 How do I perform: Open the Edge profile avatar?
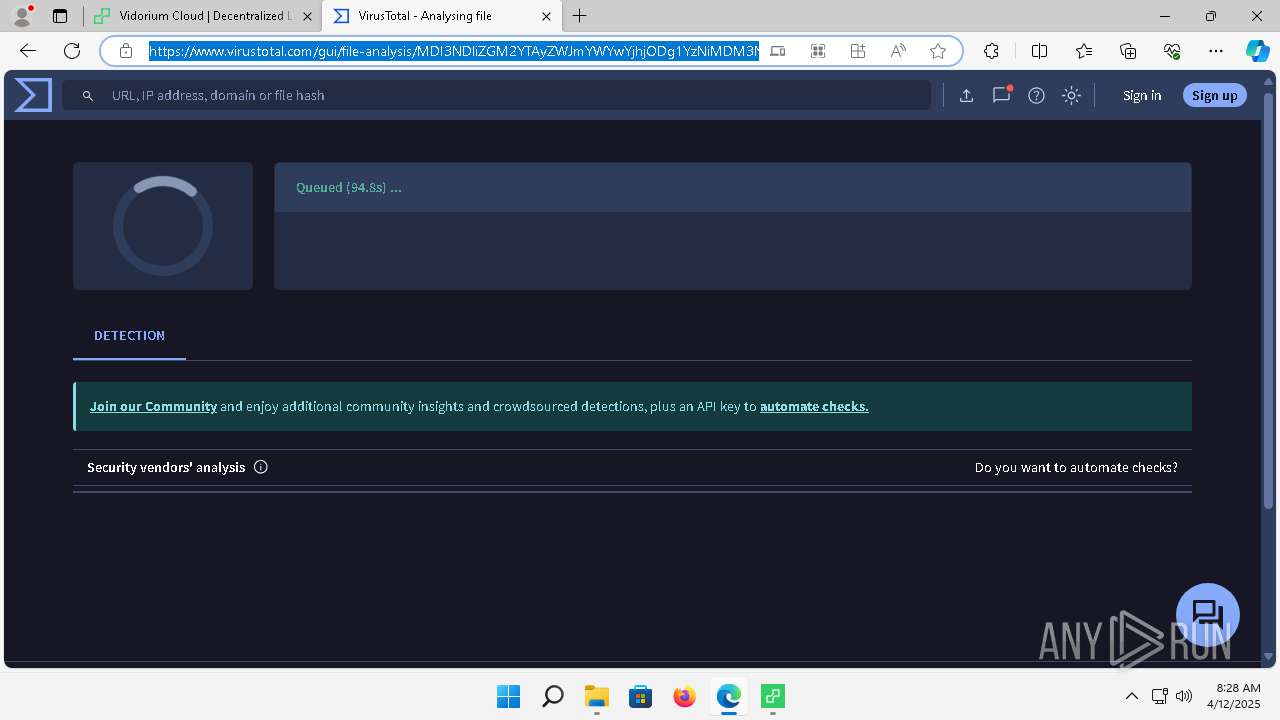click(21, 16)
